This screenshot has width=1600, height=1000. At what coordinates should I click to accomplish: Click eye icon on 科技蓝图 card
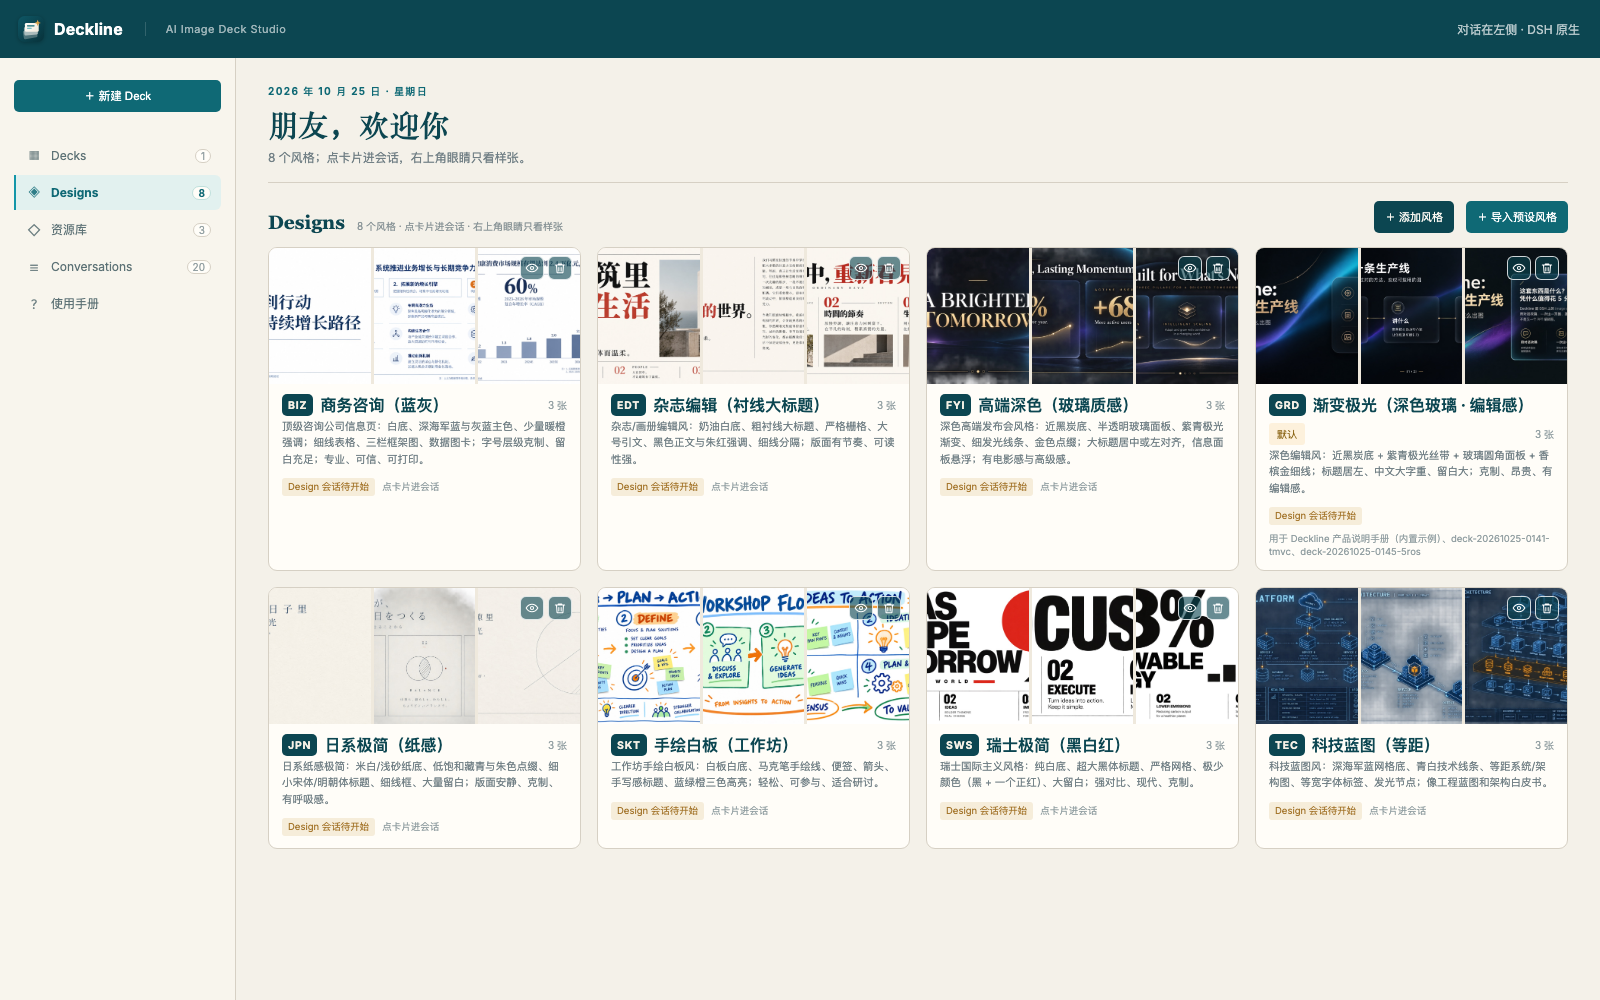tap(1519, 608)
